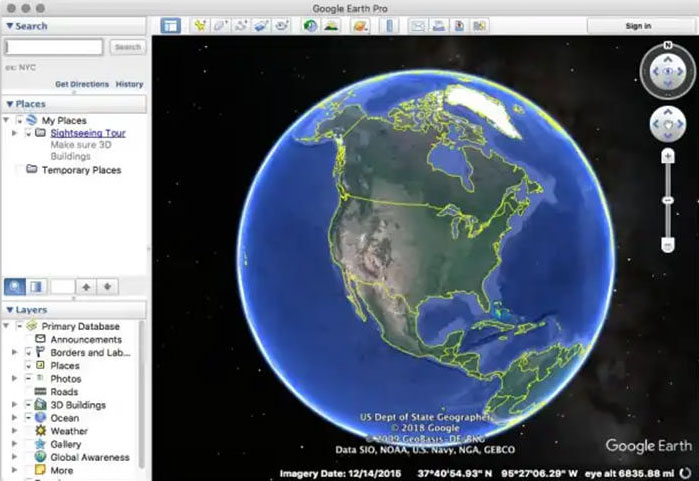Click the panel split-view button beside magnifier
Screen dimensions: 699x481
point(36,286)
